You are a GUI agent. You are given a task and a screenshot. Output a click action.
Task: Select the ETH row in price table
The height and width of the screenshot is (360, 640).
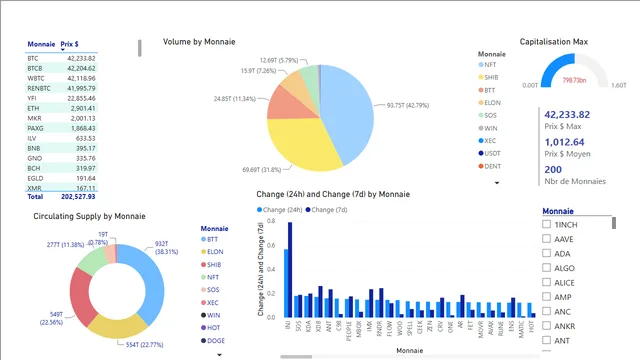tap(61, 108)
